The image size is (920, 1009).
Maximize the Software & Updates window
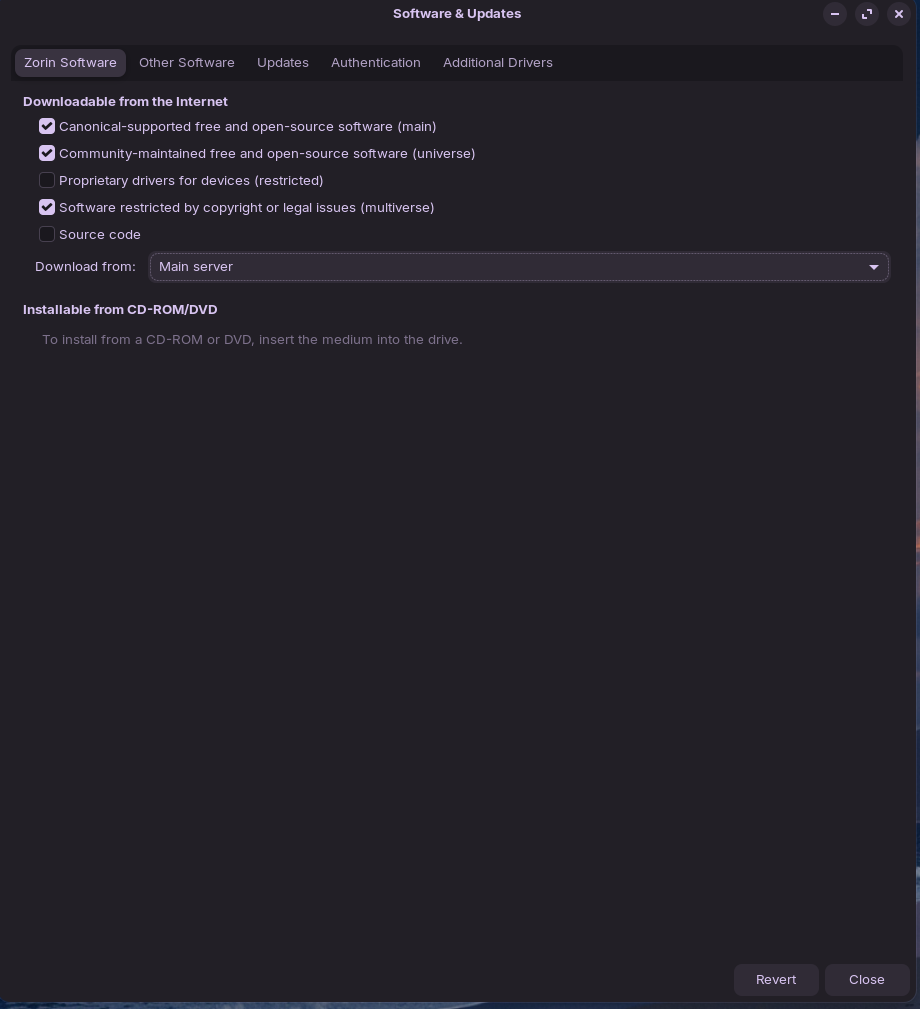tap(867, 14)
